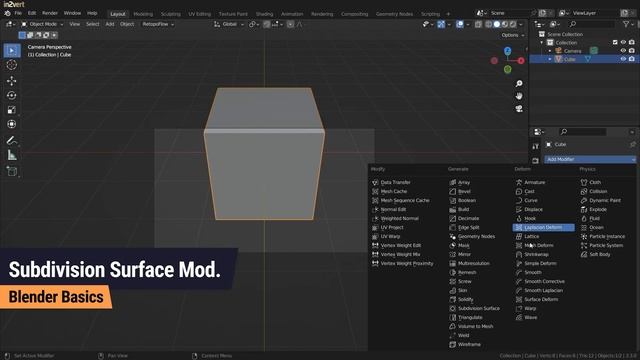Viewport: 640px width, 360px height.
Task: Add the Data Transfer modifier
Action: (391, 182)
